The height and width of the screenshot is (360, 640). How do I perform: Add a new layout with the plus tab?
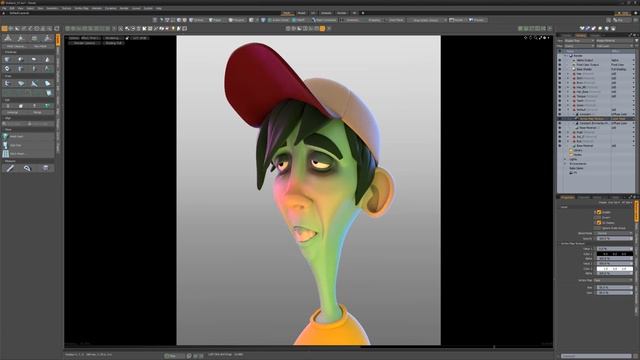tap(363, 13)
